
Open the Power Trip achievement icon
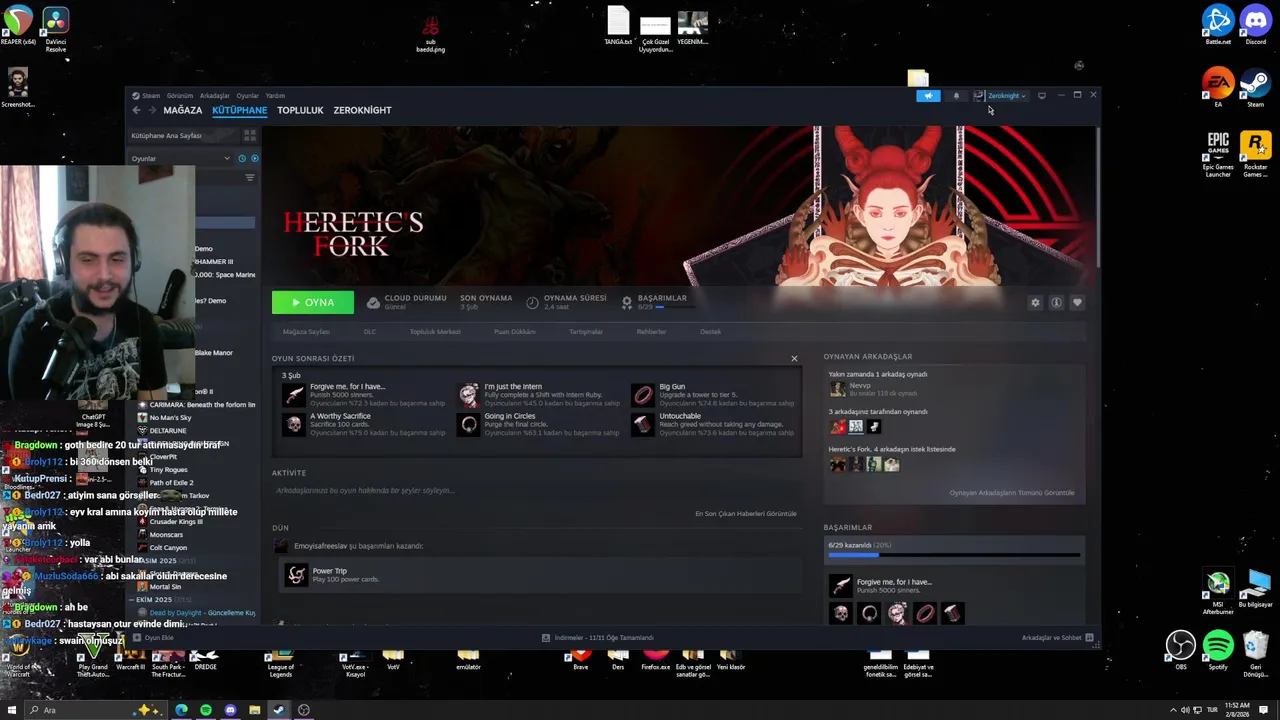(x=296, y=575)
